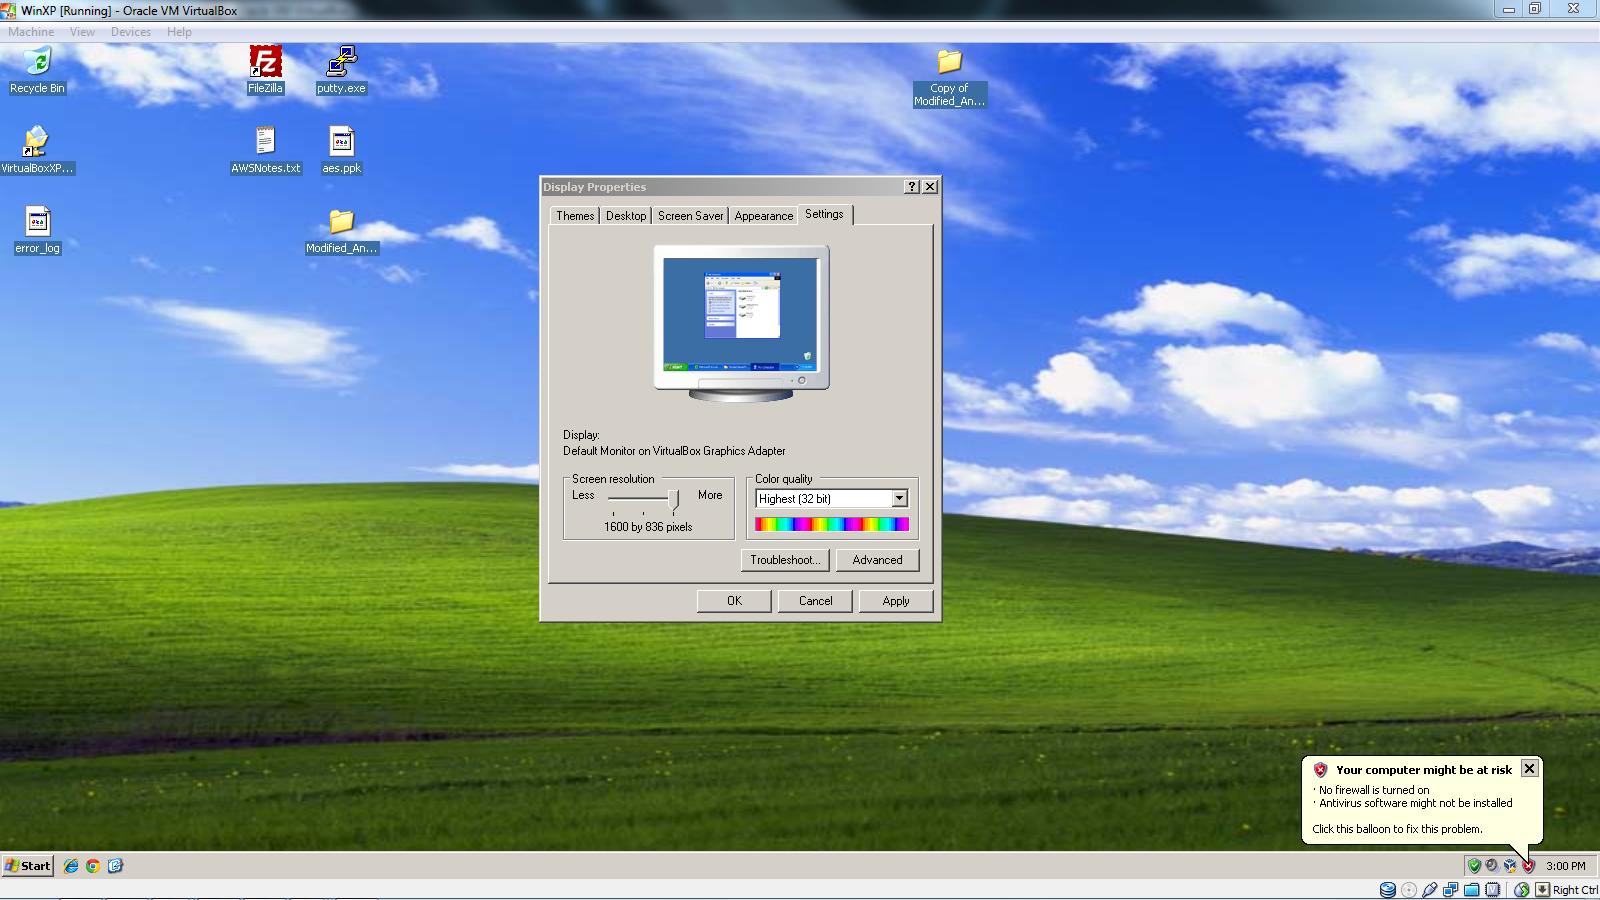
Task: Open the VirtualBox hard disk status icon
Action: 1387,888
